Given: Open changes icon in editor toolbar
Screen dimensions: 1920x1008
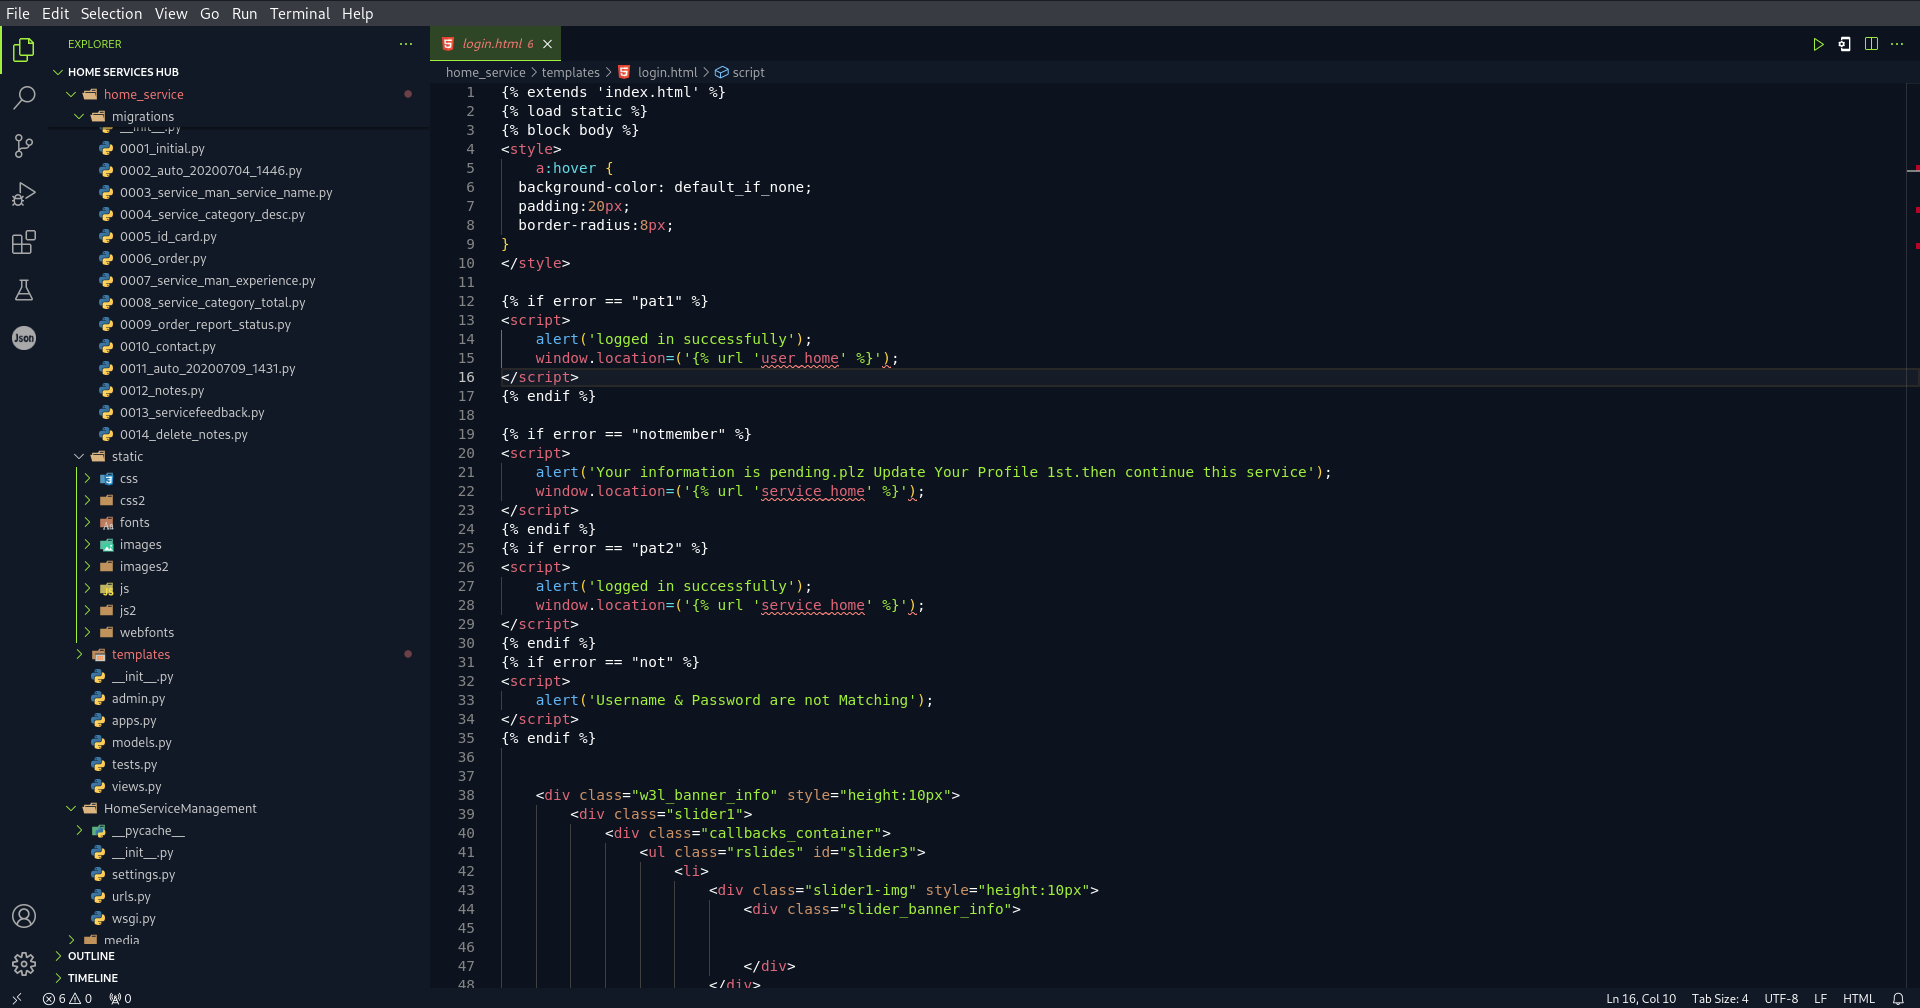Looking at the screenshot, I should coord(1845,44).
